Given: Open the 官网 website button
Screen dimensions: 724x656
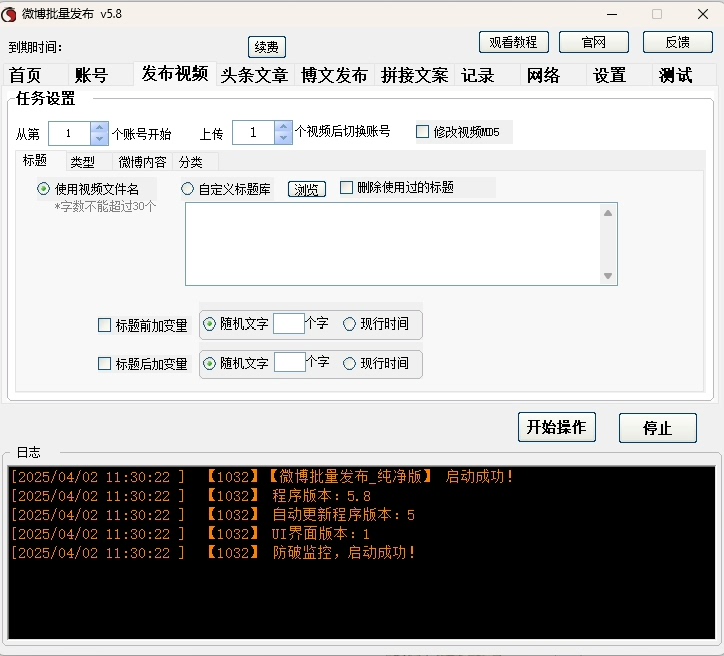Looking at the screenshot, I should click(594, 42).
